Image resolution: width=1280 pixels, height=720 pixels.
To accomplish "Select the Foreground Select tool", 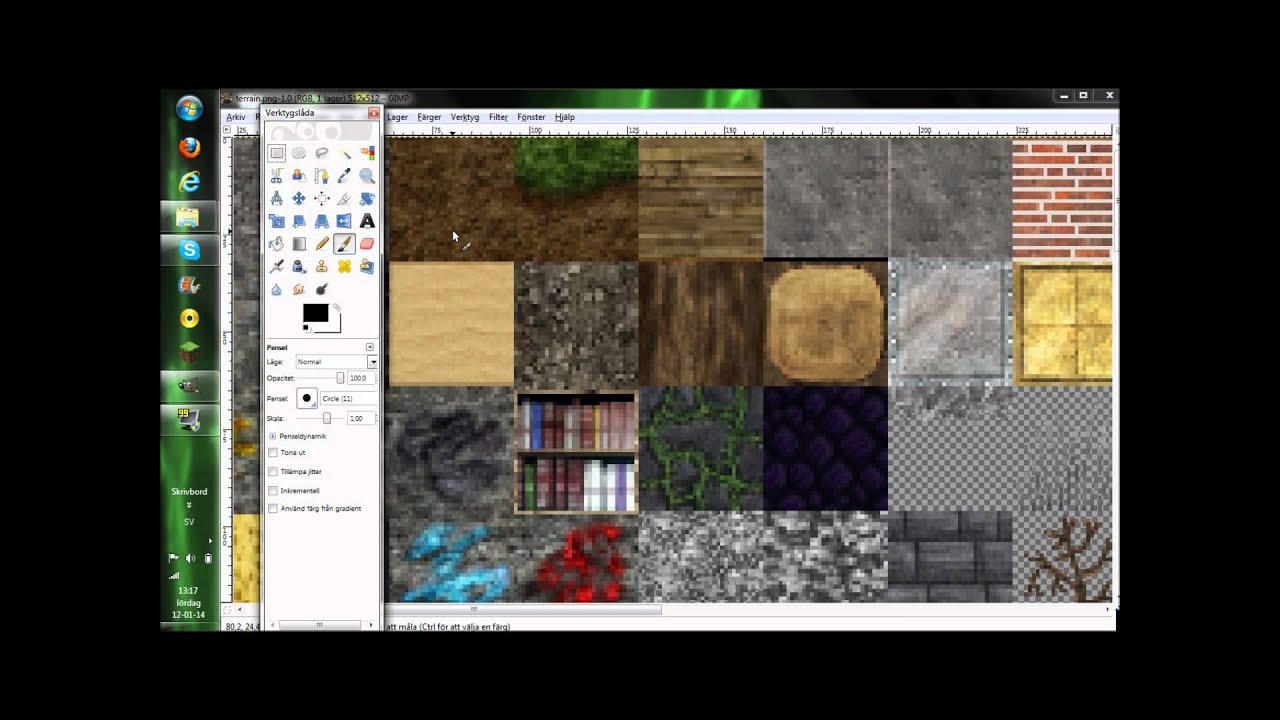I will [x=299, y=175].
